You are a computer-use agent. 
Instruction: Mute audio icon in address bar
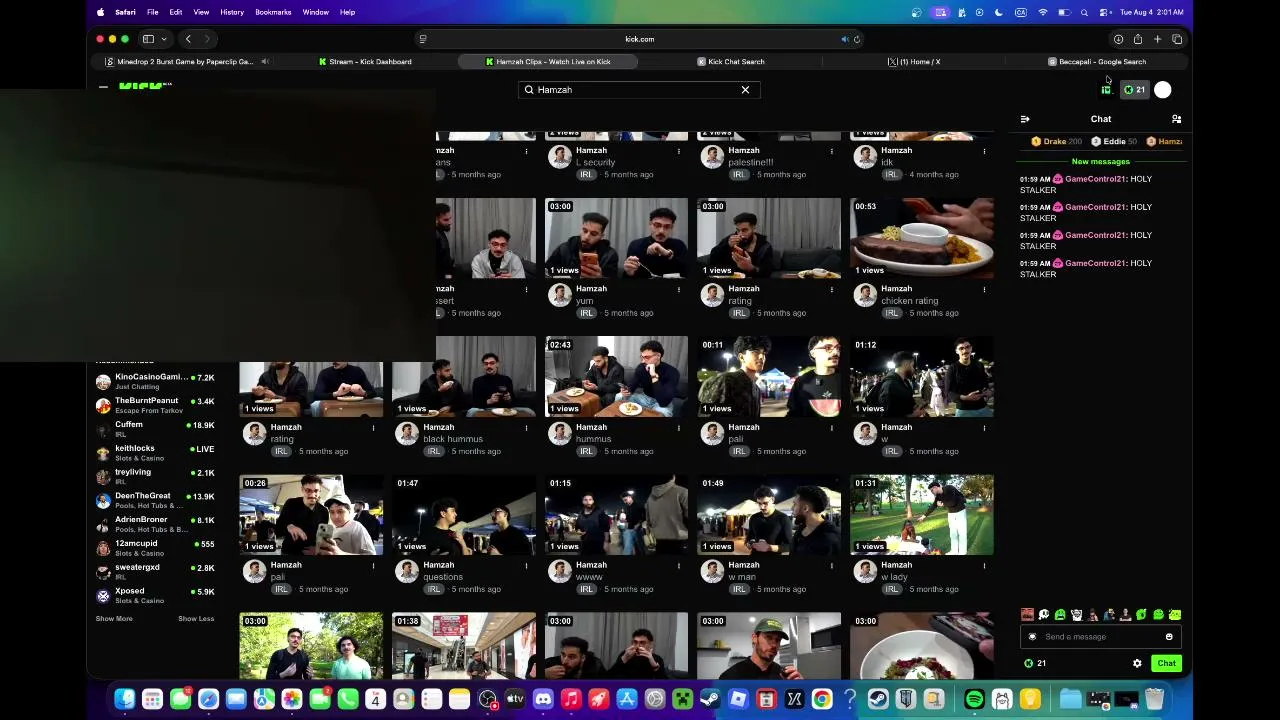click(845, 39)
